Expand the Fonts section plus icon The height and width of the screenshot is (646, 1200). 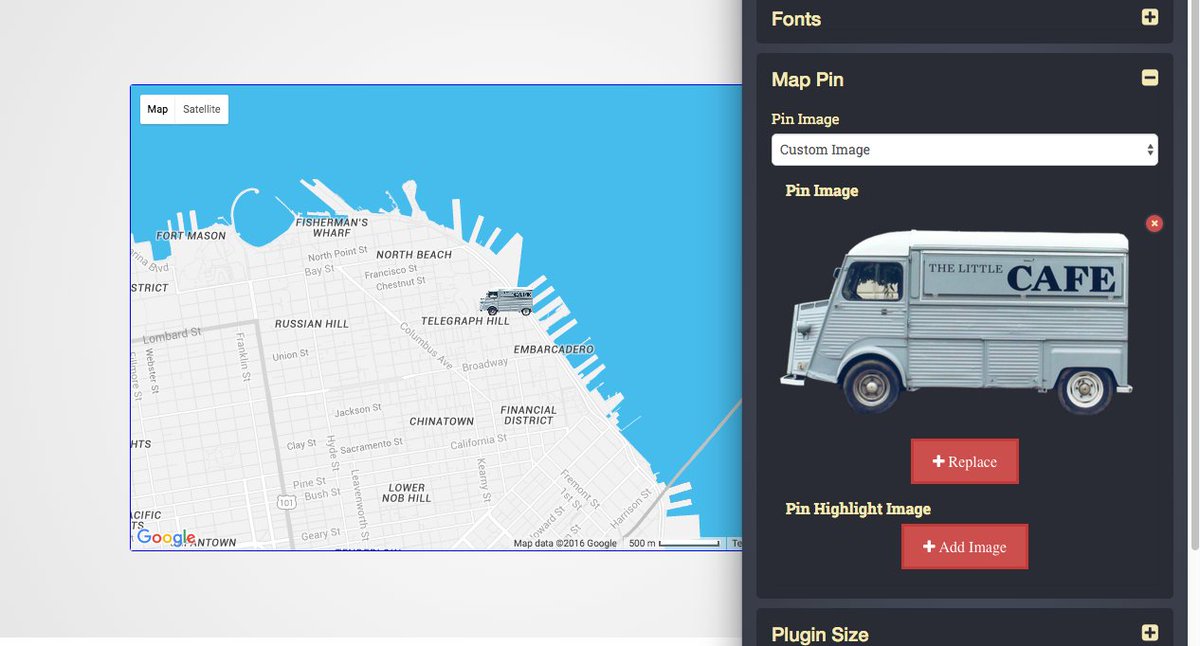1150,17
